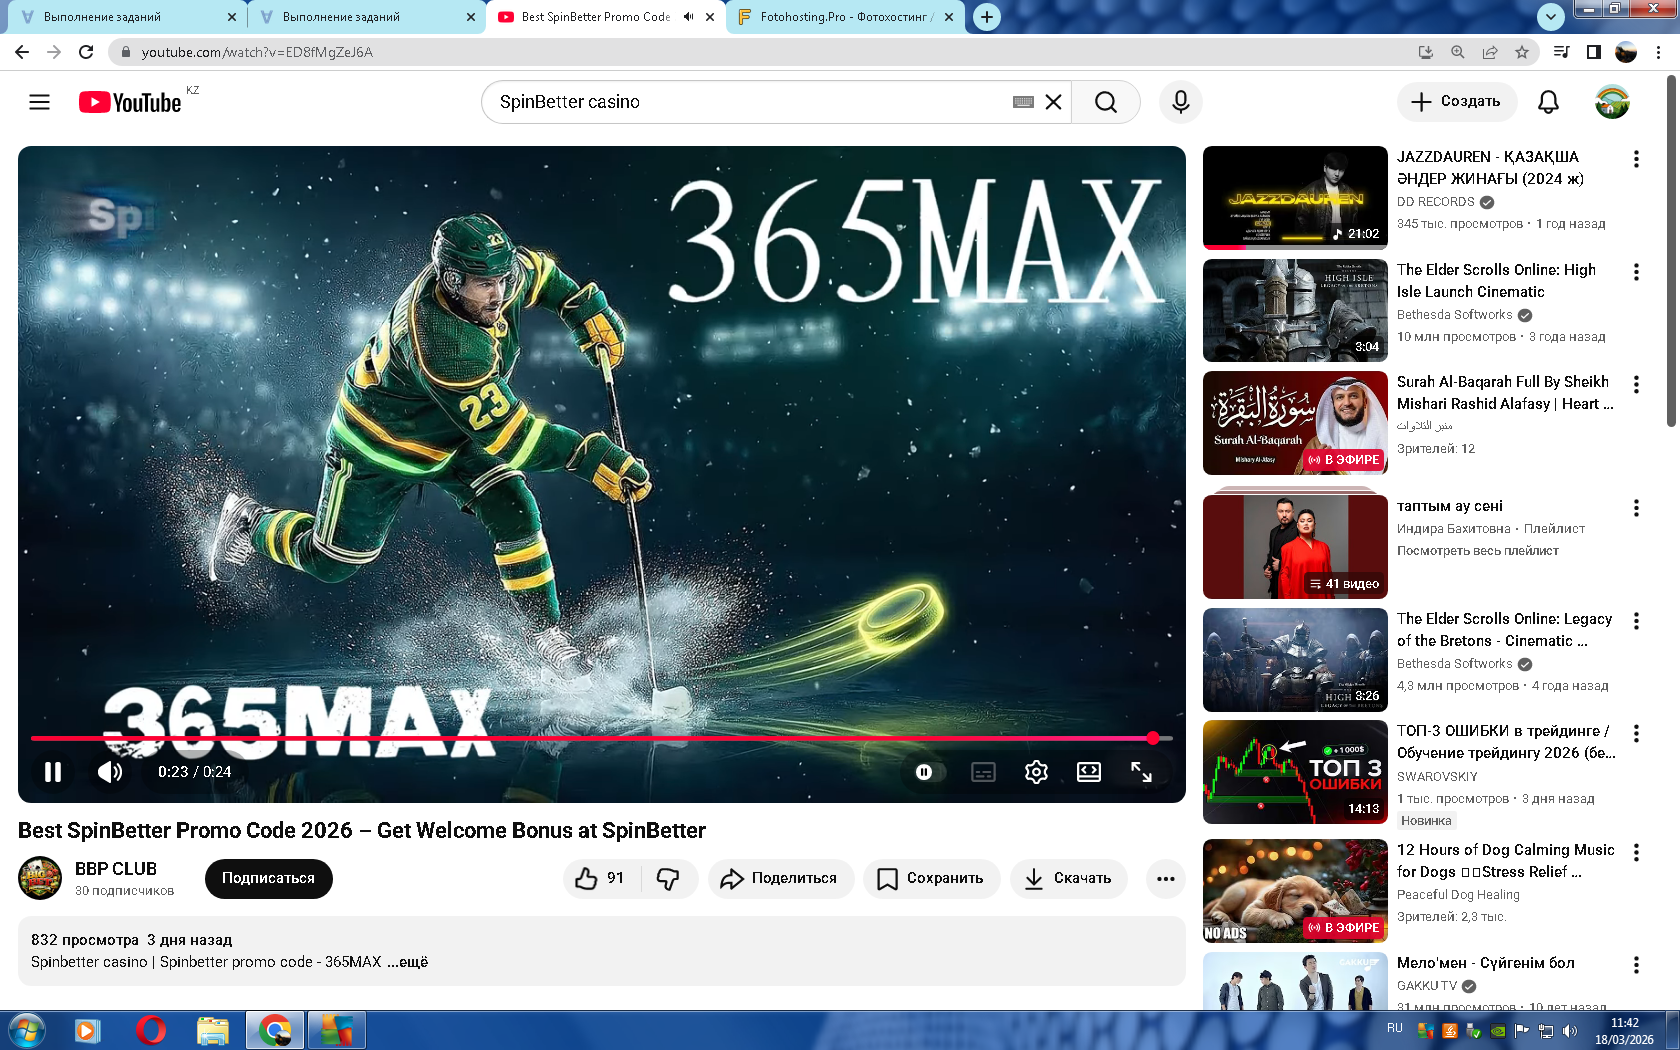Click the search input field

point(750,102)
